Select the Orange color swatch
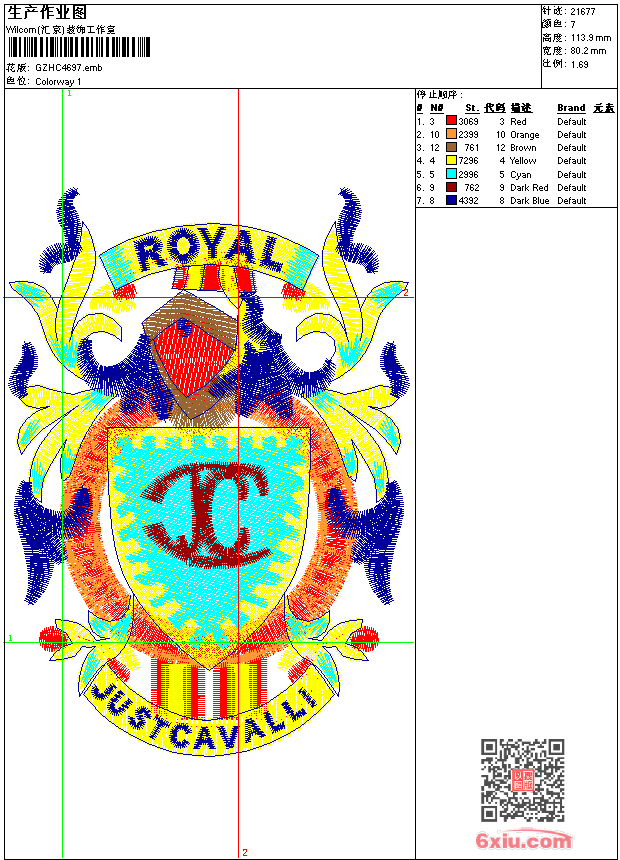Viewport: 620px width, 860px height. click(452, 134)
